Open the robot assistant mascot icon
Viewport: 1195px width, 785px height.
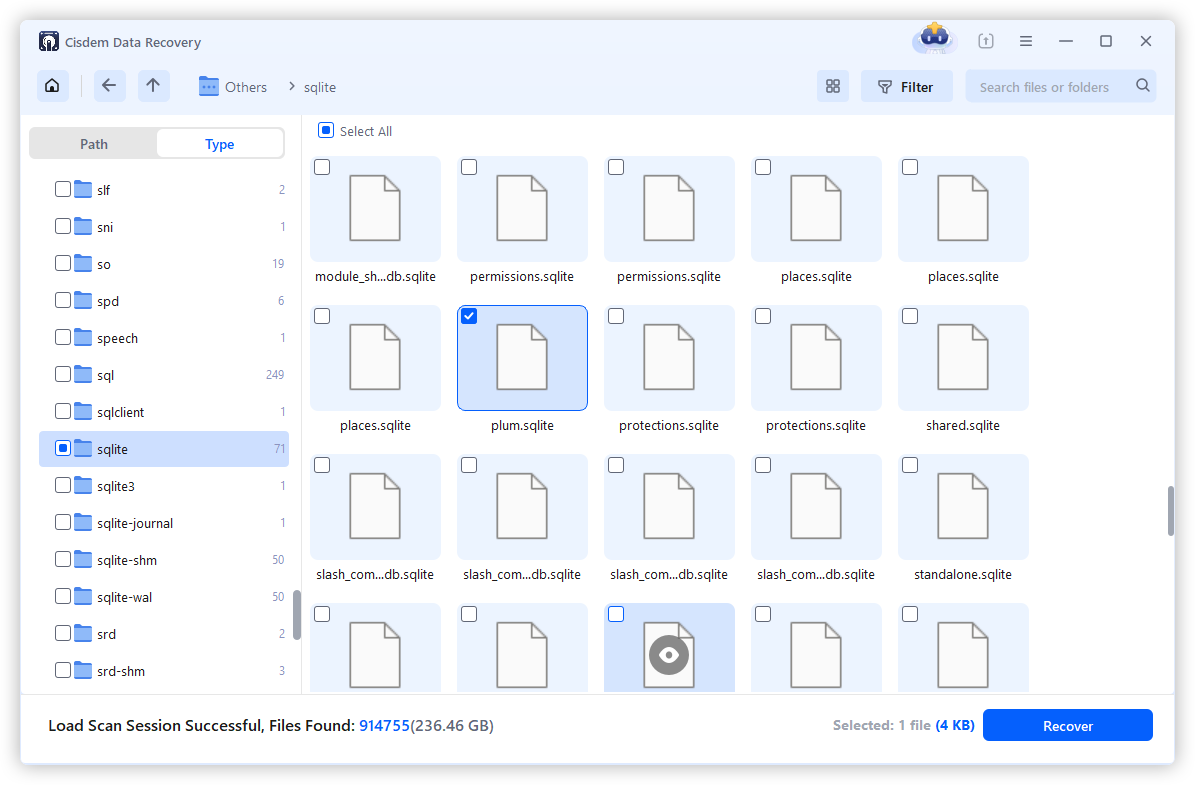pyautogui.click(x=933, y=39)
